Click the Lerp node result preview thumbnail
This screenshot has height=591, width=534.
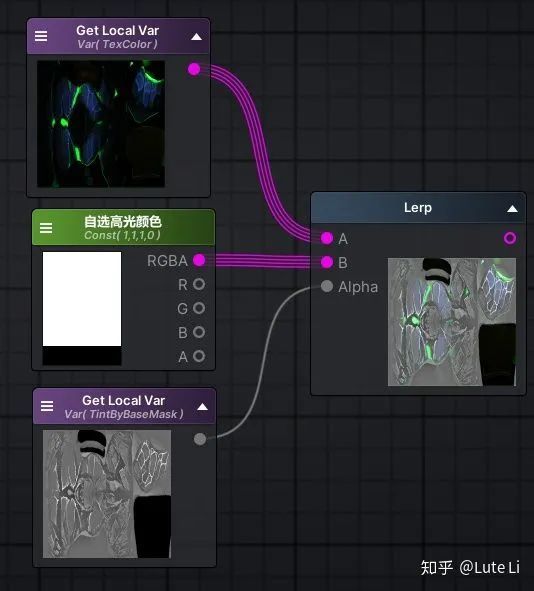(452, 322)
